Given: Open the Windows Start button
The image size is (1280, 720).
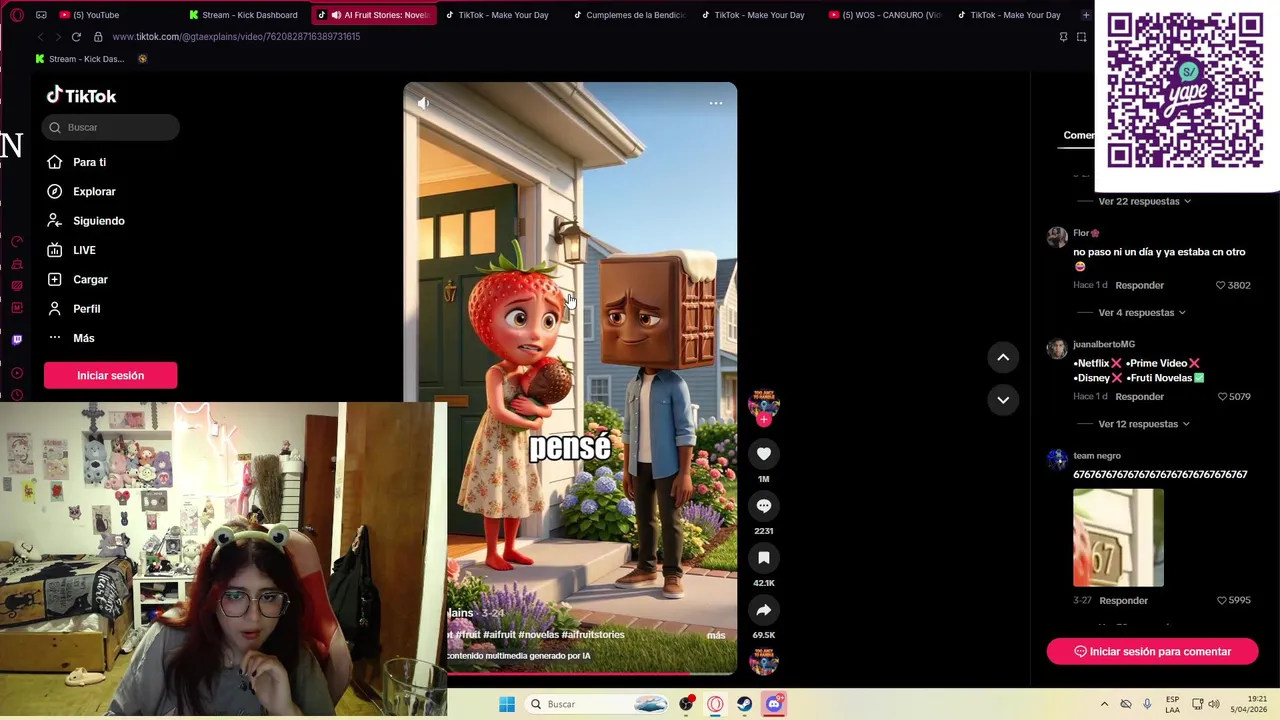Looking at the screenshot, I should (507, 704).
